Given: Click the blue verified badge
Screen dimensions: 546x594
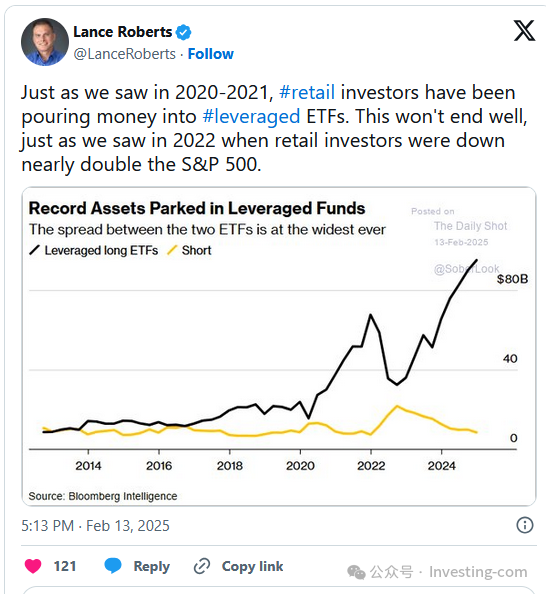Looking at the screenshot, I should (x=184, y=32).
